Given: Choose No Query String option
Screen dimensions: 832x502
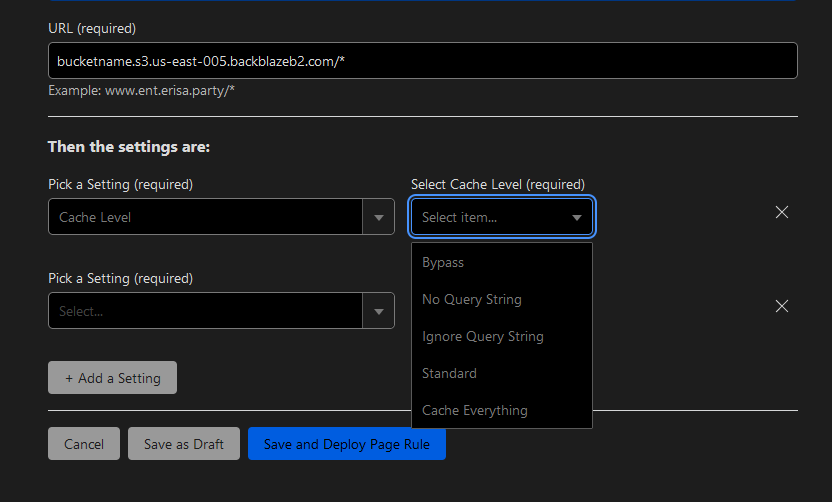Looking at the screenshot, I should pyautogui.click(x=502, y=299).
